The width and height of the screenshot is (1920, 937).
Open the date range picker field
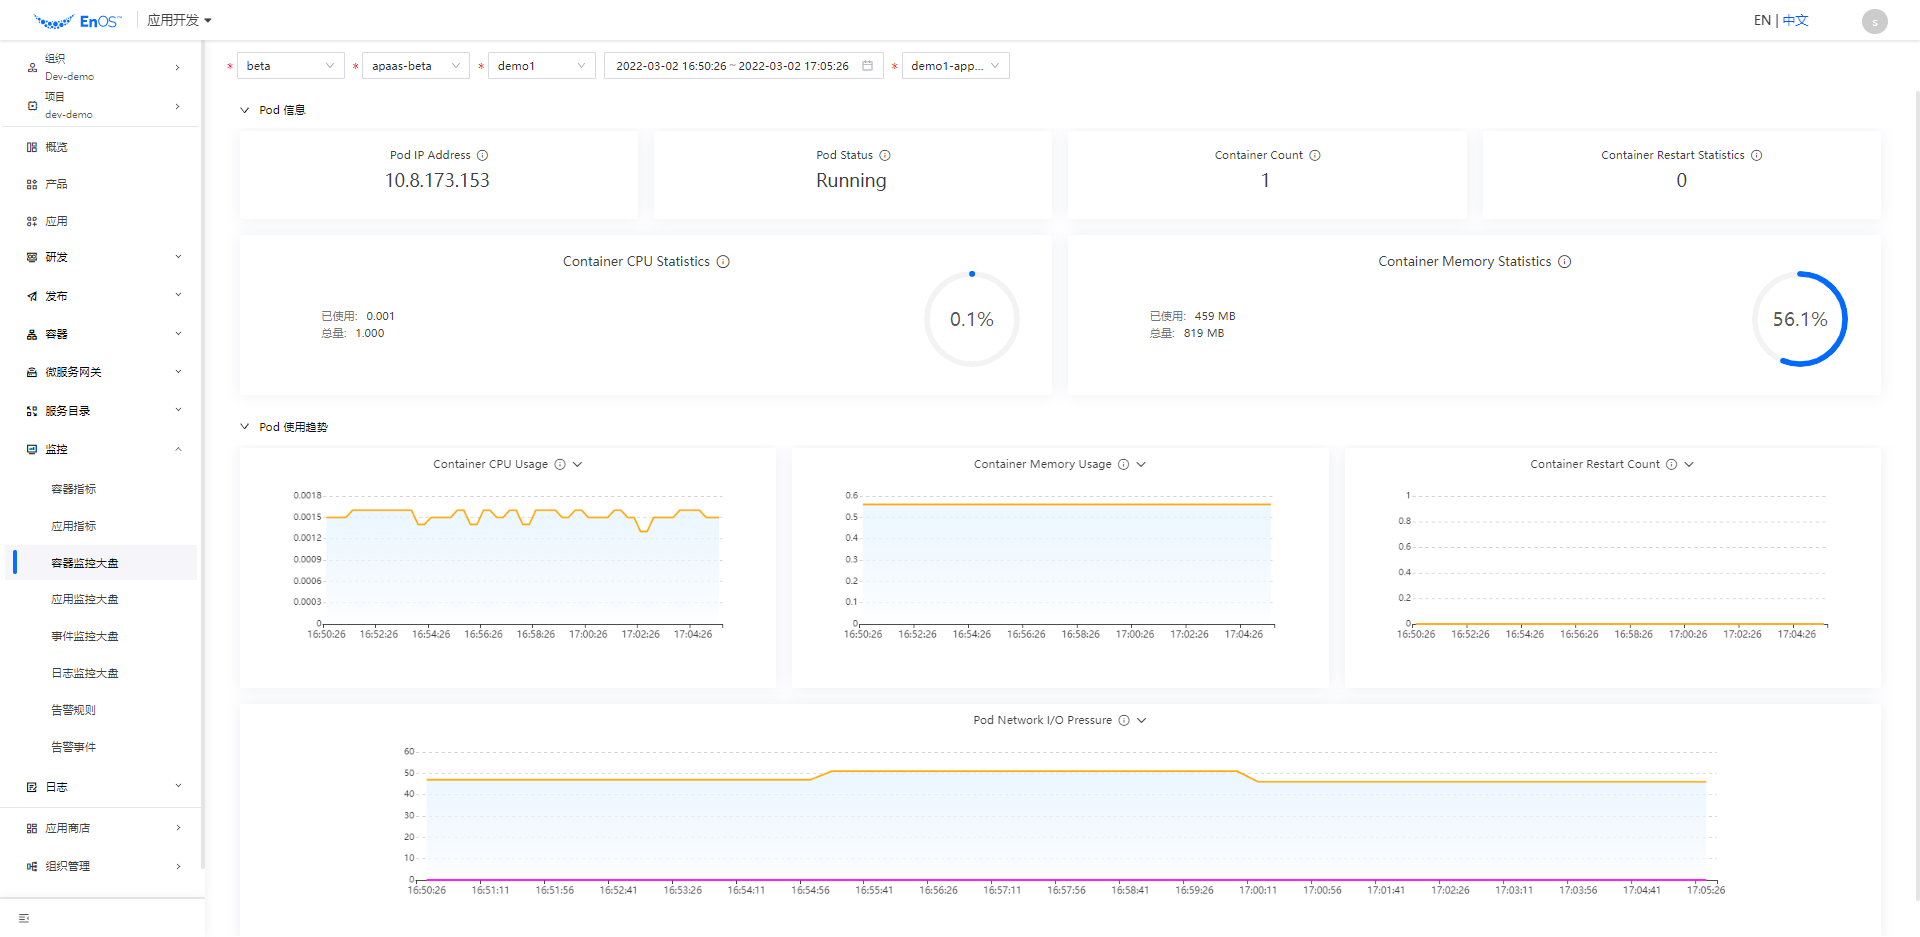point(743,65)
